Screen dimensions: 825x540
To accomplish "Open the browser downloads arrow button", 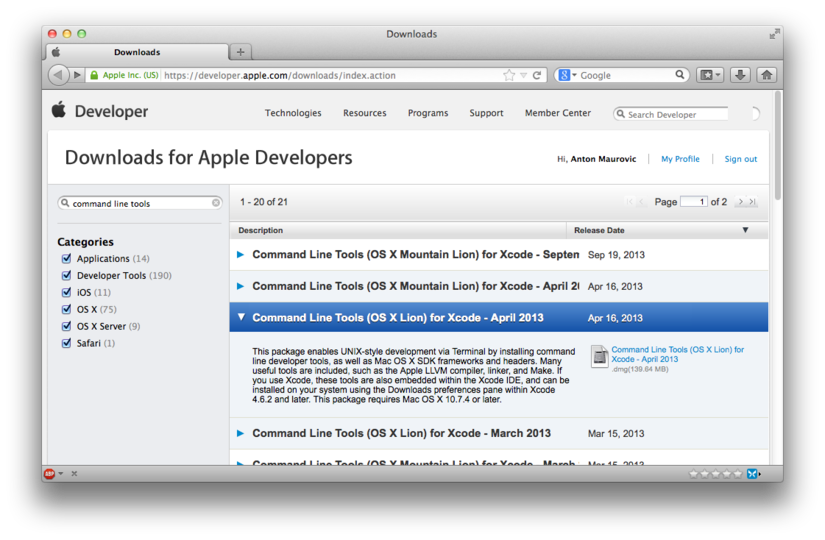I will [740, 75].
